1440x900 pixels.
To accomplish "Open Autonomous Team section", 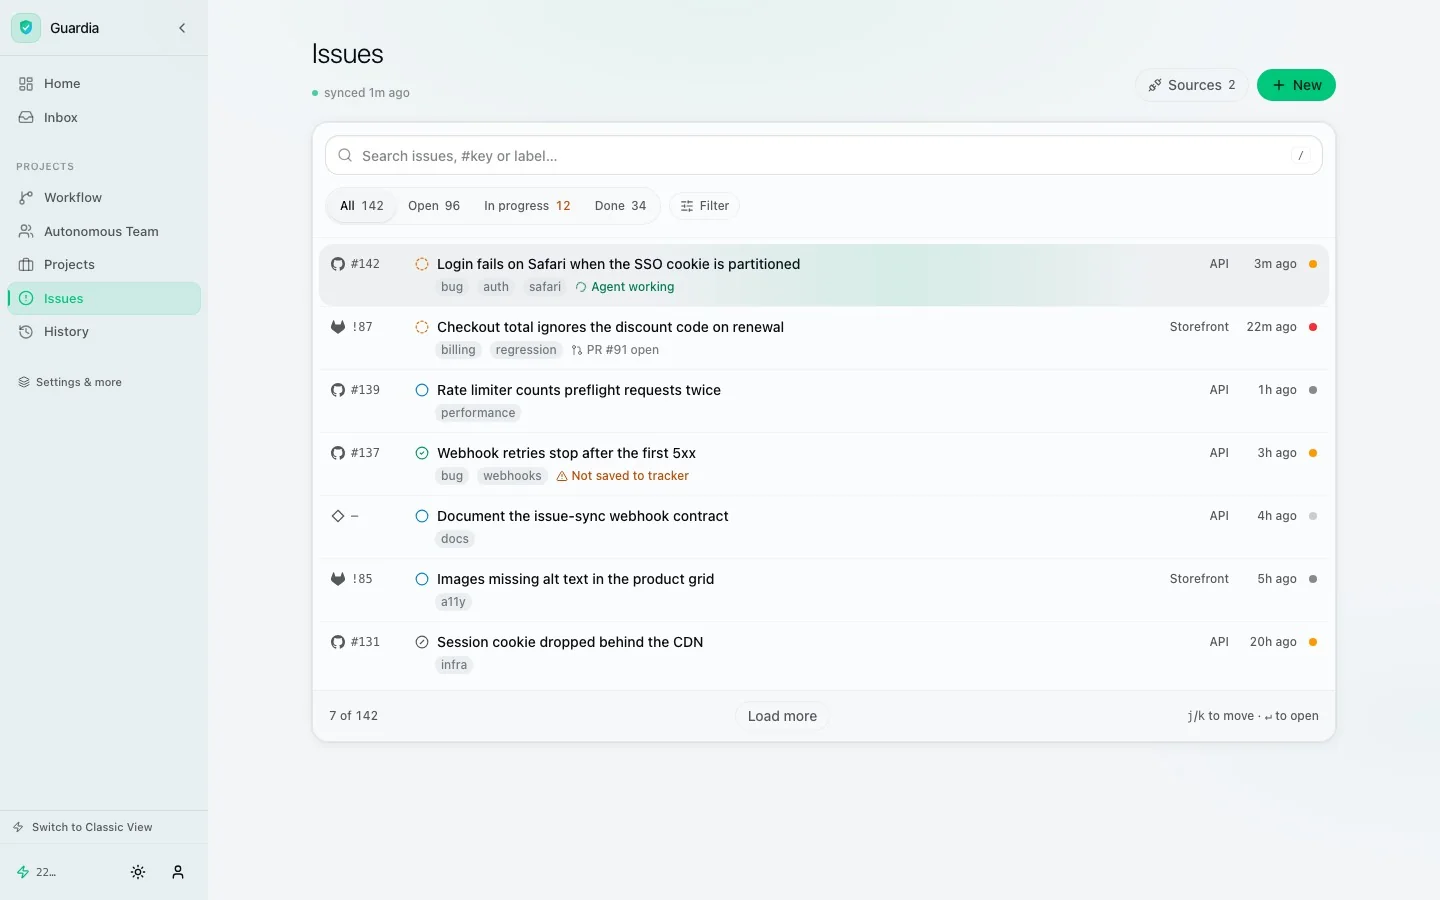I will (104, 232).
